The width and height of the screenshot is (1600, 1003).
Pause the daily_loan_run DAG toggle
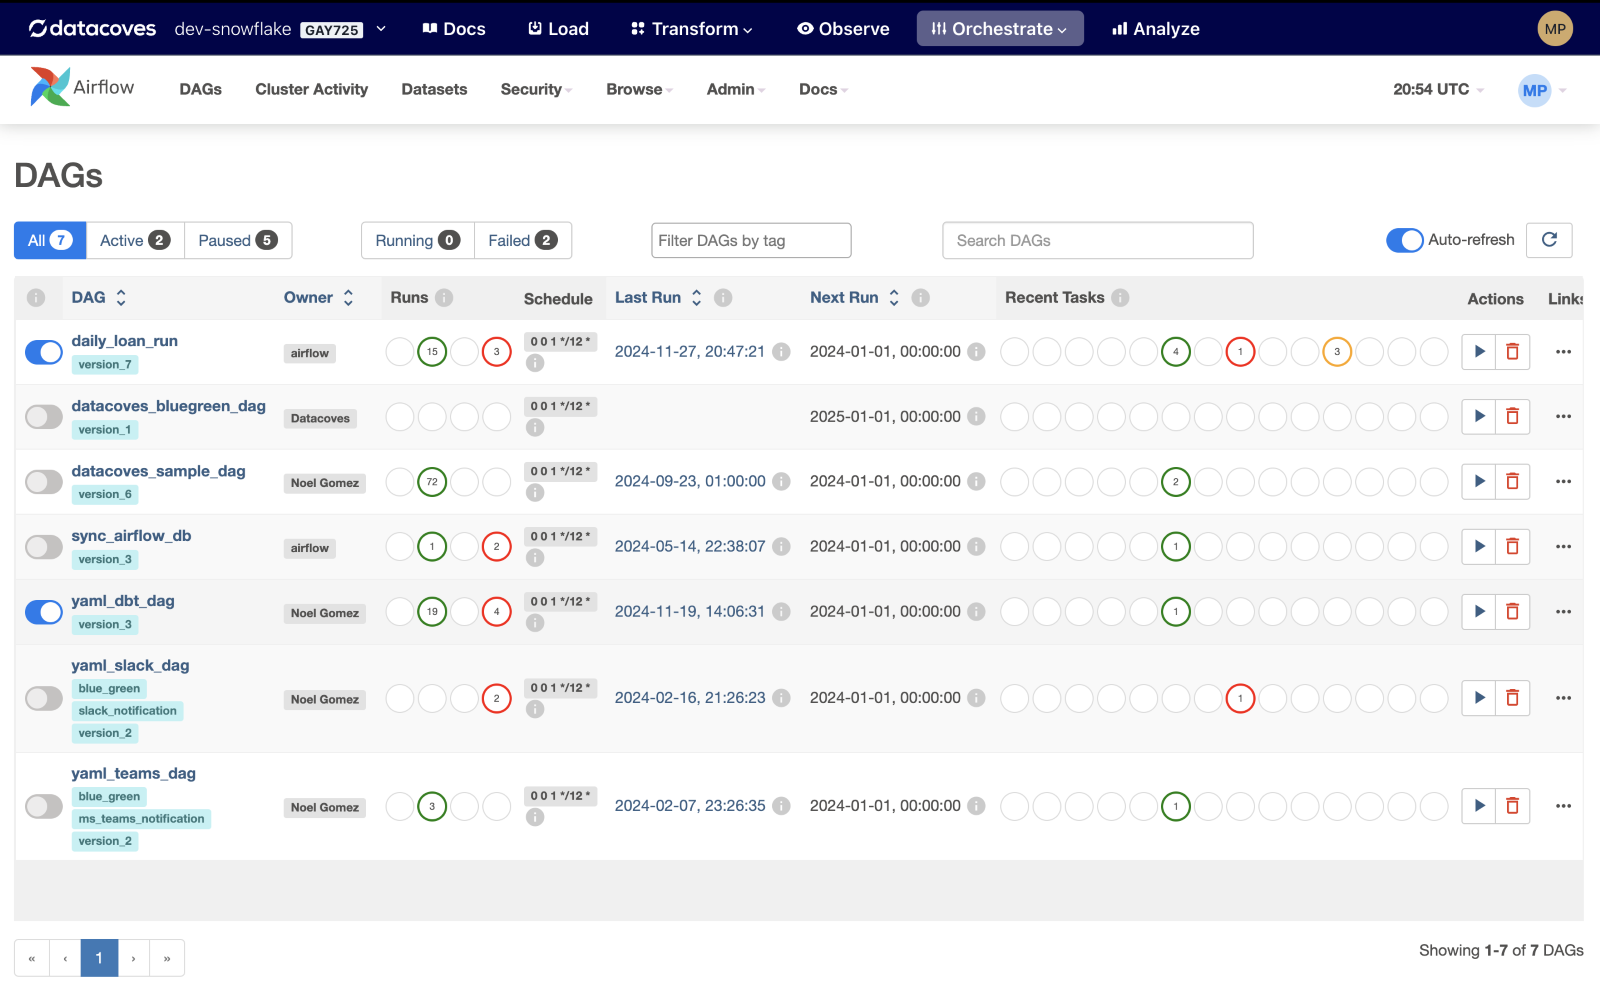point(44,352)
